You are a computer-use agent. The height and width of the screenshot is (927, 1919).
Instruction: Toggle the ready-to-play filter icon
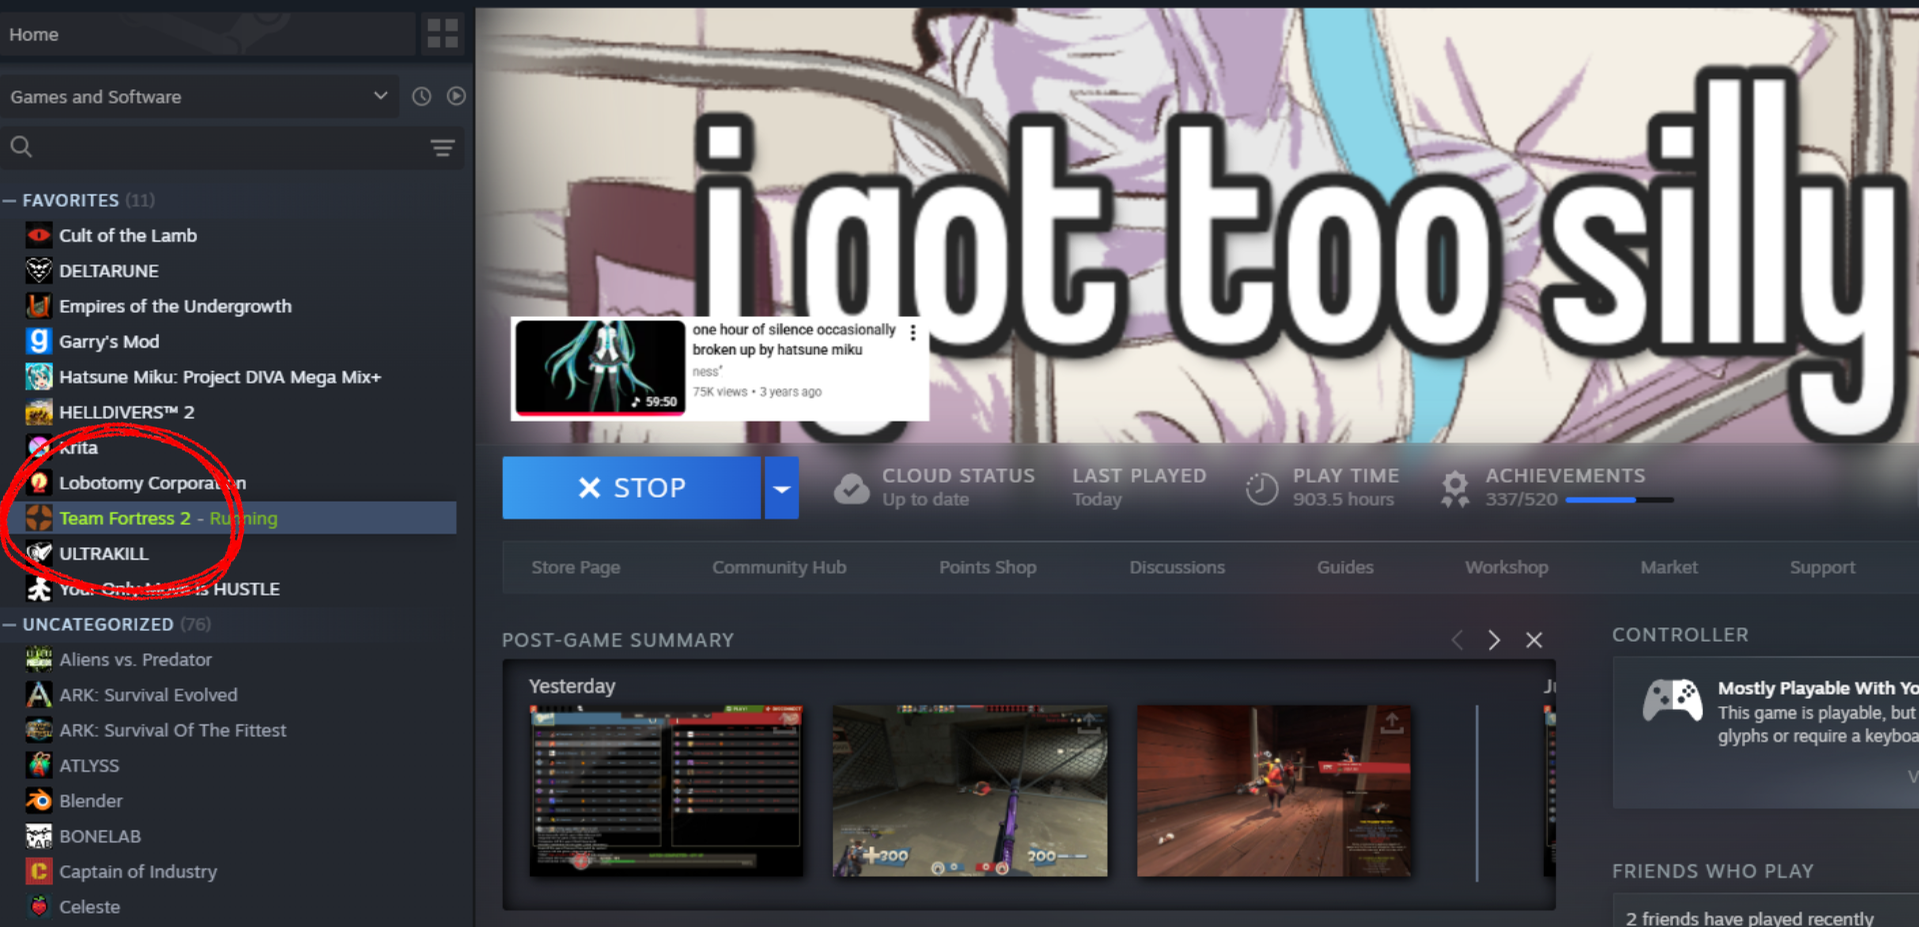[x=456, y=96]
